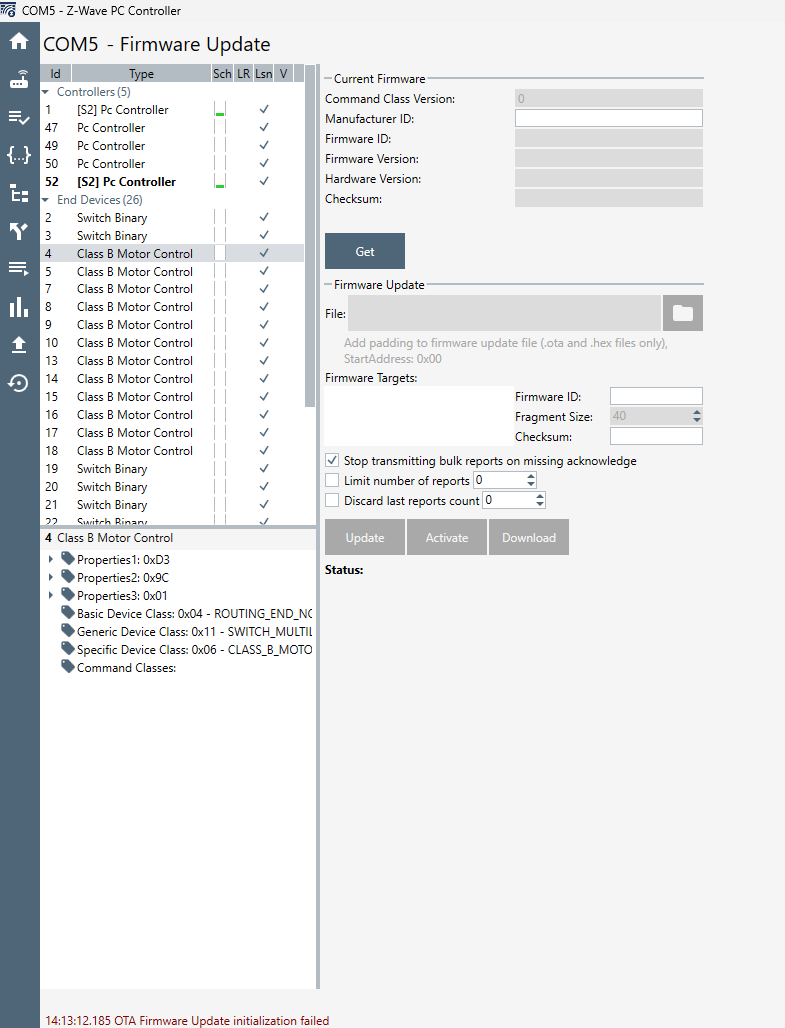Image resolution: width=785 pixels, height=1028 pixels.
Task: Collapse the Controllers (5) group
Action: tap(45, 92)
